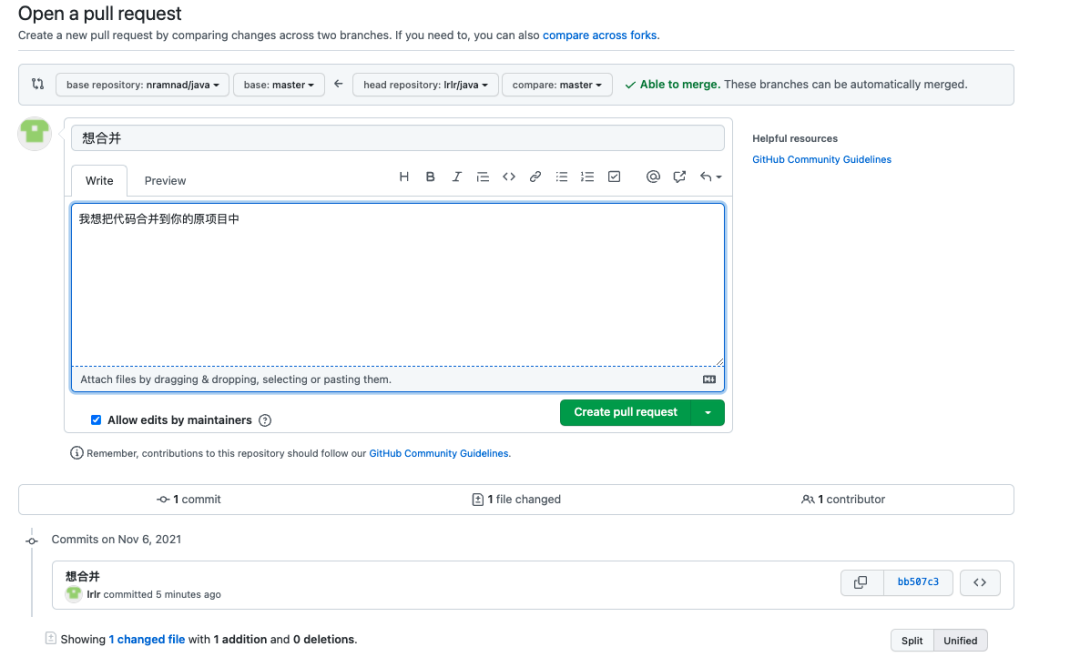Switch to the Preview tab
1080x657 pixels.
pos(165,180)
